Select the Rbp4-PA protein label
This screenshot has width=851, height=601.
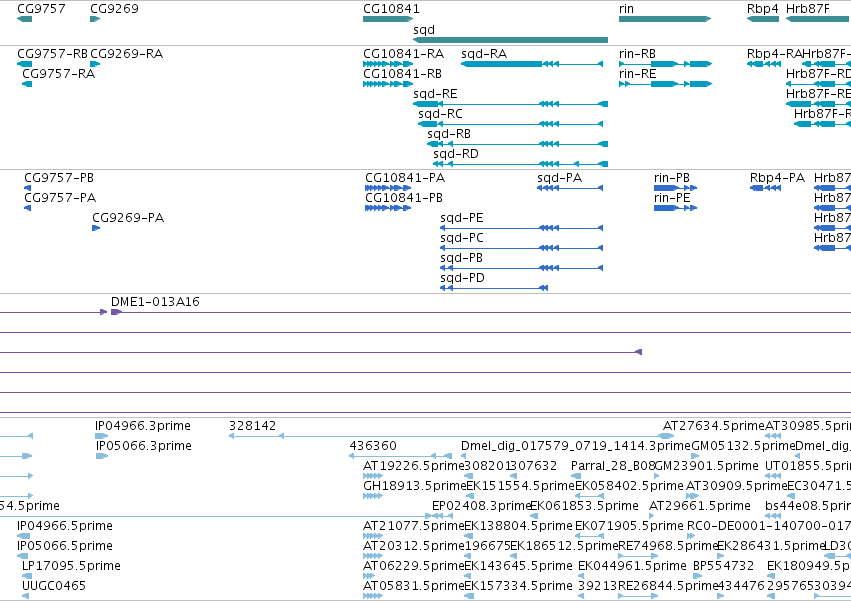pos(777,178)
